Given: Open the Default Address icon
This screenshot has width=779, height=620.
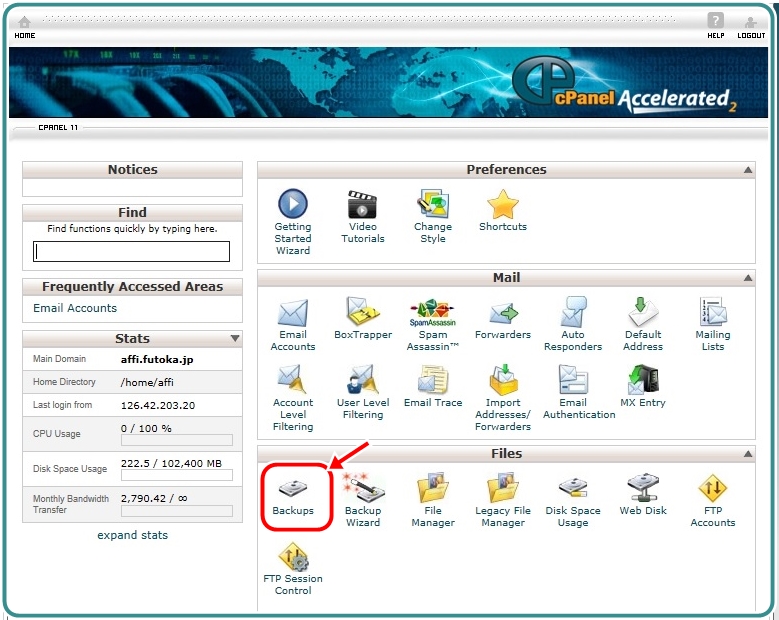Looking at the screenshot, I should 643,312.
